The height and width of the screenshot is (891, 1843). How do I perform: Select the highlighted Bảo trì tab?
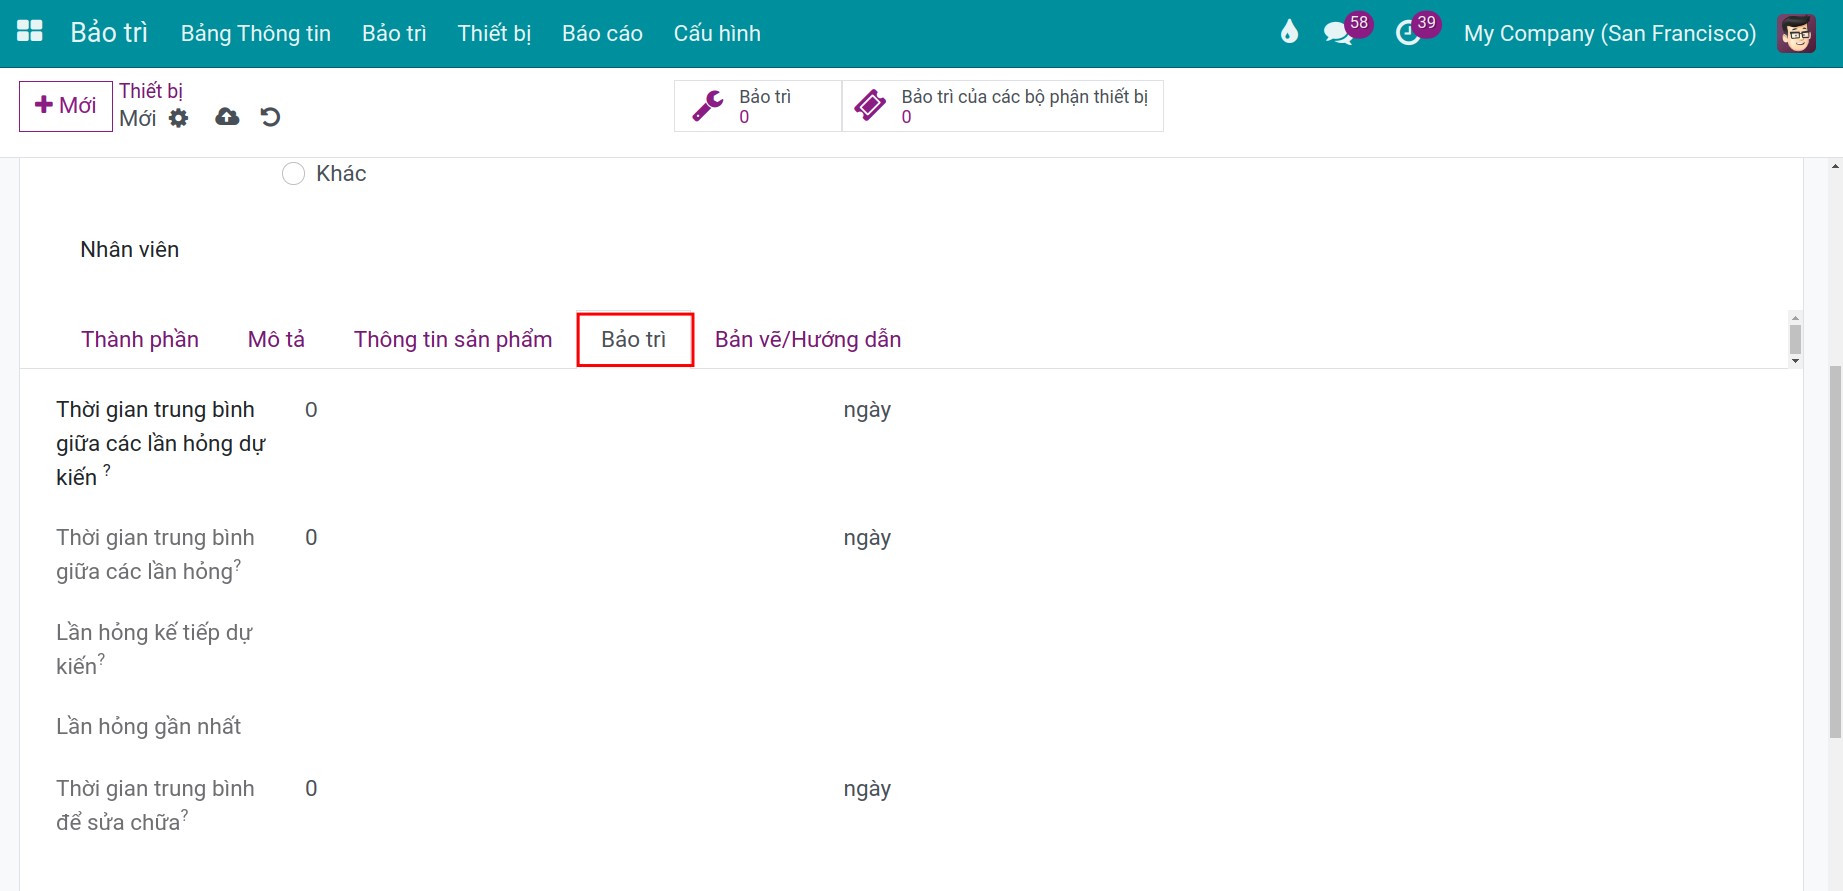coord(634,340)
